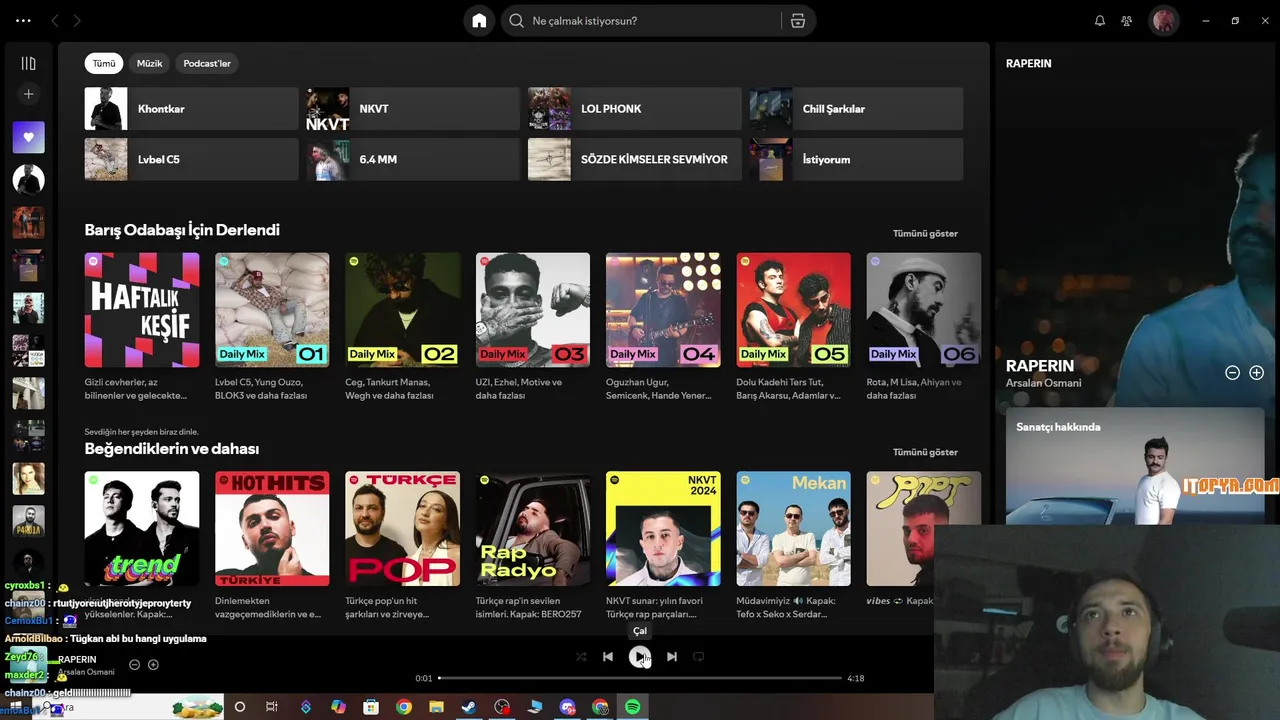
Task: Play the current track (Çal)
Action: pos(639,657)
